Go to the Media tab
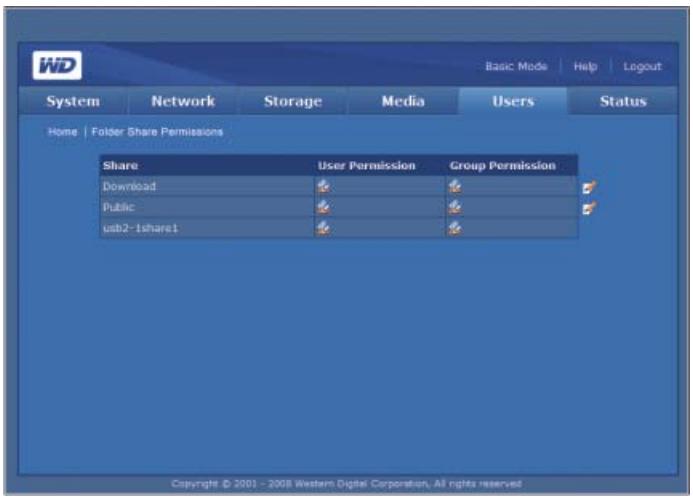This screenshot has height=498, width=693. [x=403, y=101]
